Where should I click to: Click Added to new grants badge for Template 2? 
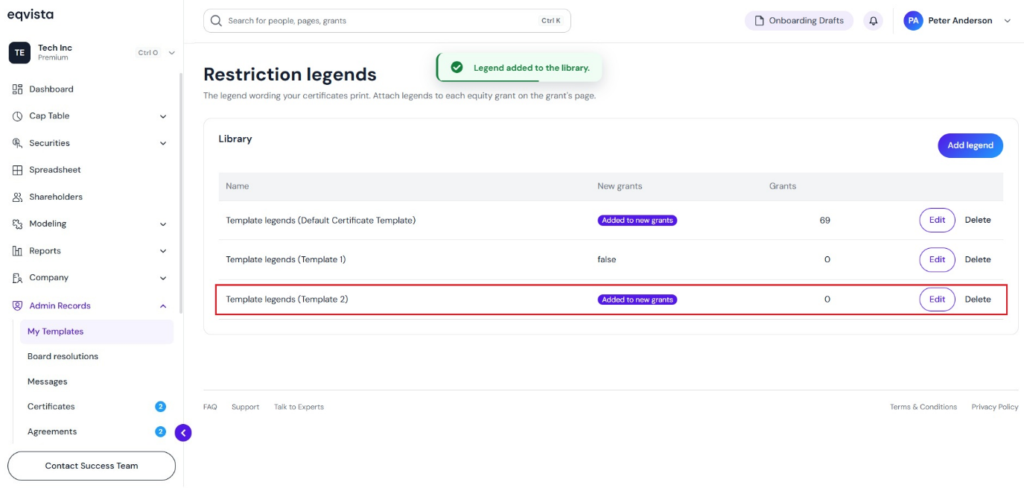(x=637, y=300)
